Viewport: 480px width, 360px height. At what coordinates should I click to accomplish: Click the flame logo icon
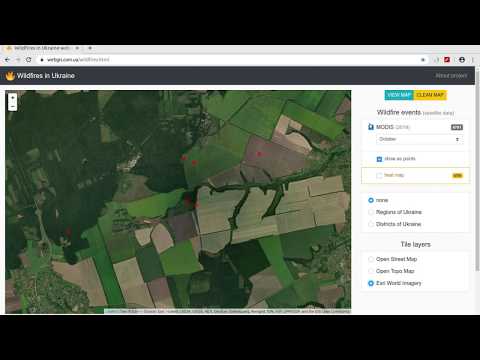(x=10, y=76)
